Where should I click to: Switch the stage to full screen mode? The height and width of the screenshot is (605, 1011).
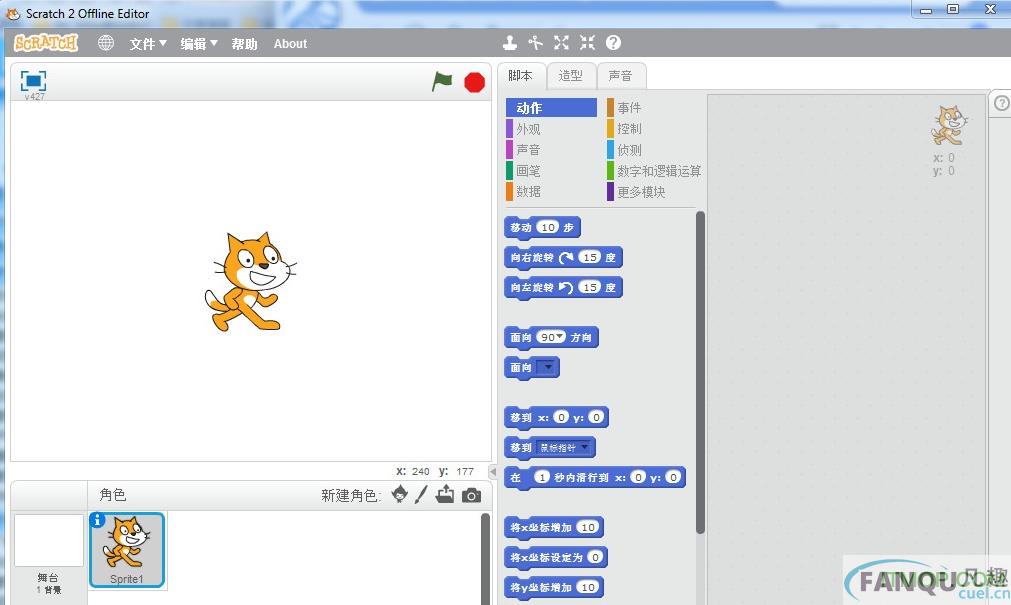[x=33, y=81]
